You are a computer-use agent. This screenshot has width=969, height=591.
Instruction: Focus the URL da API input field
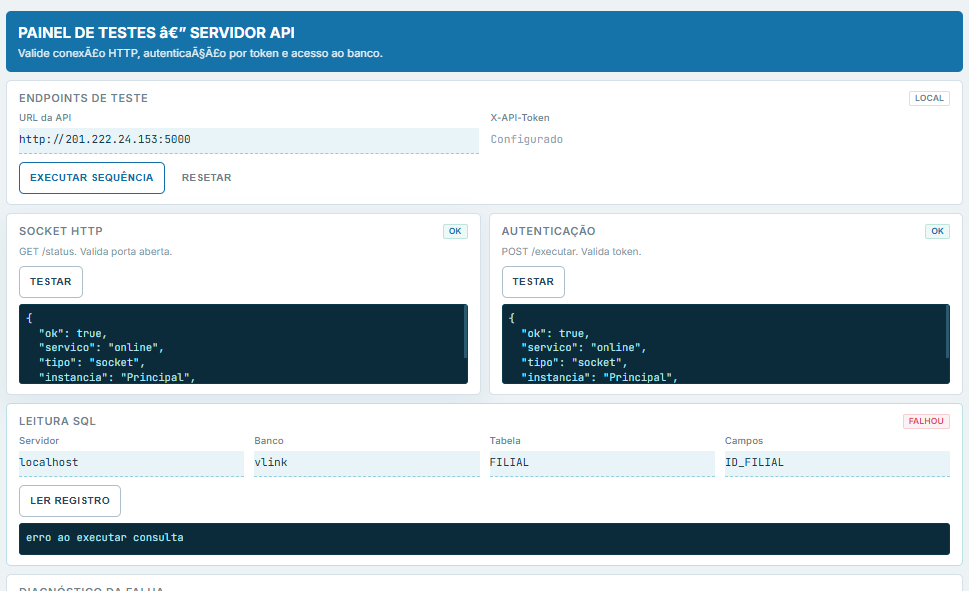248,140
